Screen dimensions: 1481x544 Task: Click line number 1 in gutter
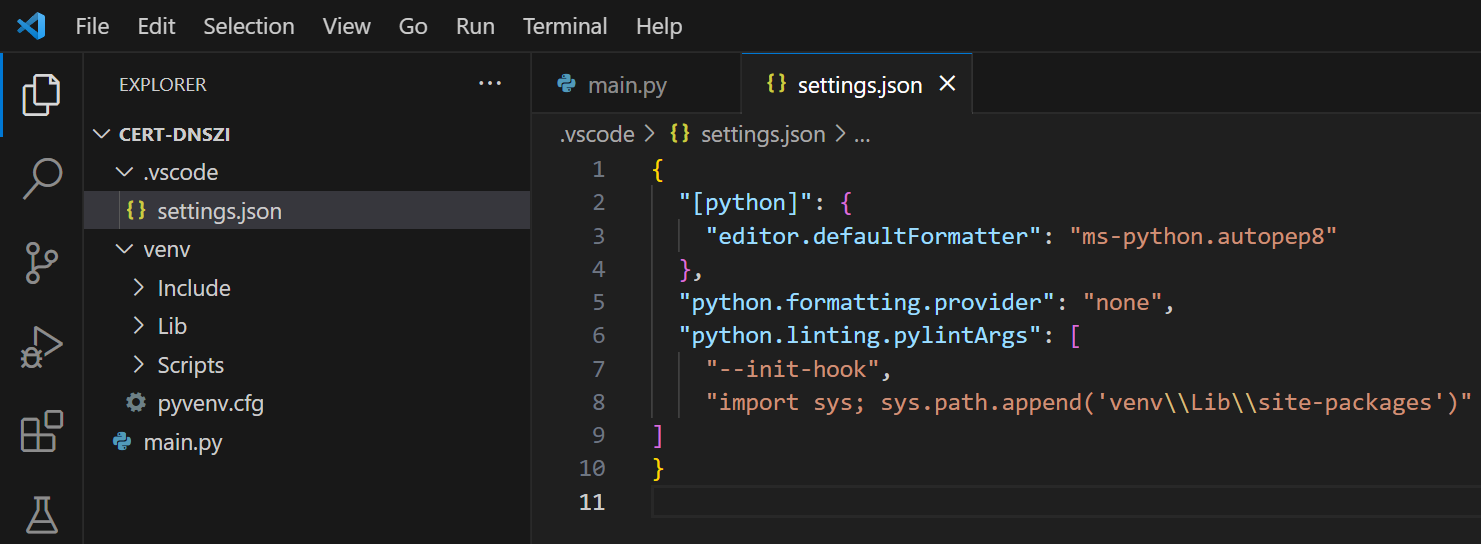(x=598, y=169)
